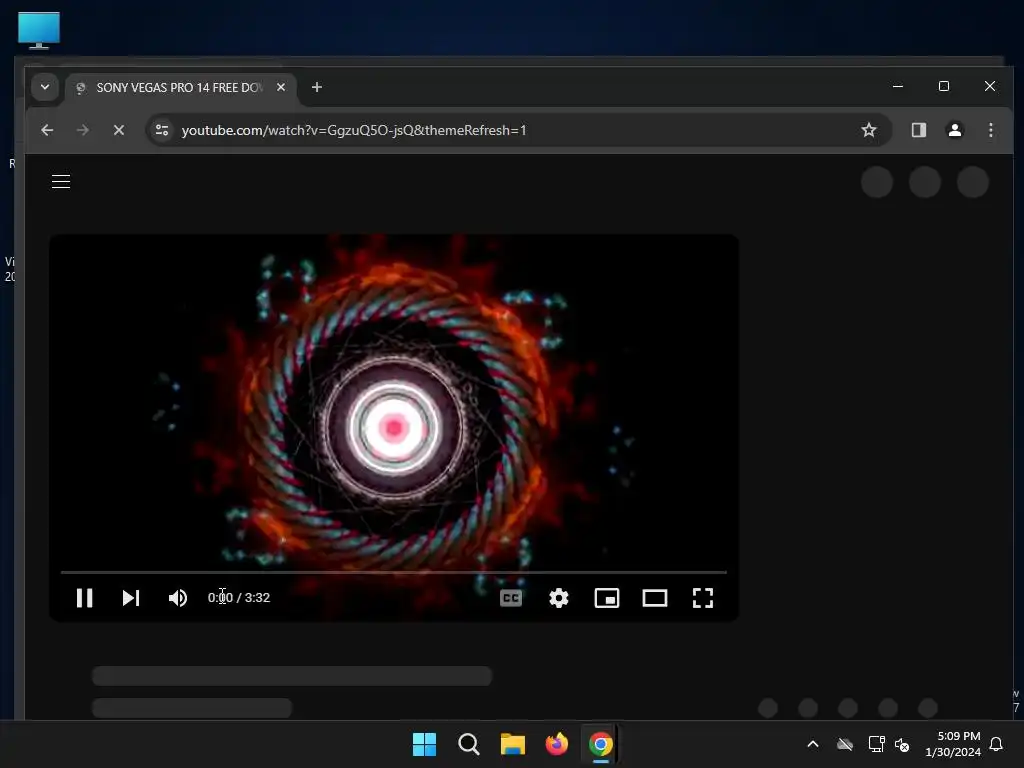Click the greyed forward navigation arrow
Screen dimensions: 1024x768
coord(82,130)
